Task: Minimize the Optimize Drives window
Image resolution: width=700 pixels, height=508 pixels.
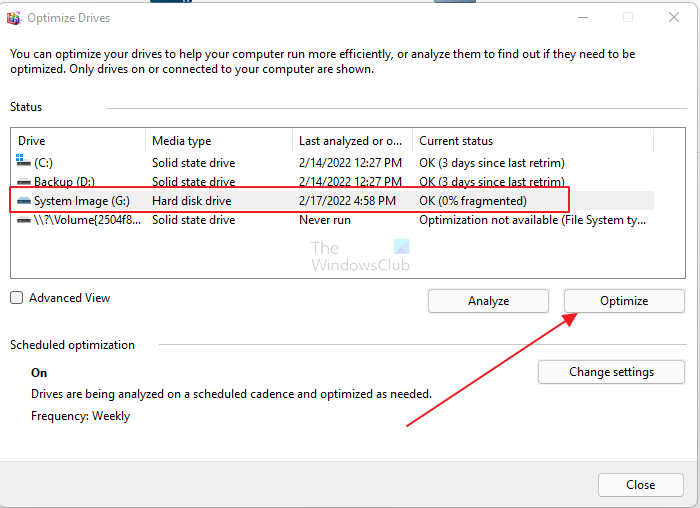Action: 582,17
